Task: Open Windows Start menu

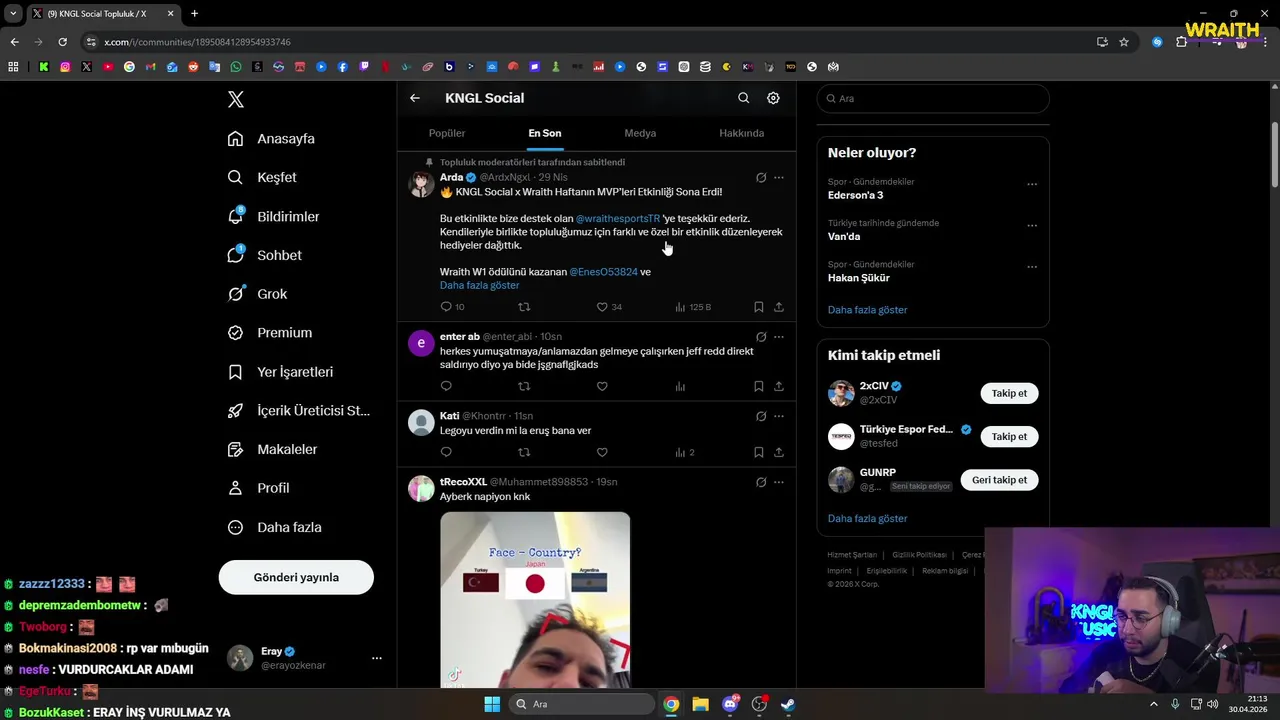Action: click(x=492, y=704)
